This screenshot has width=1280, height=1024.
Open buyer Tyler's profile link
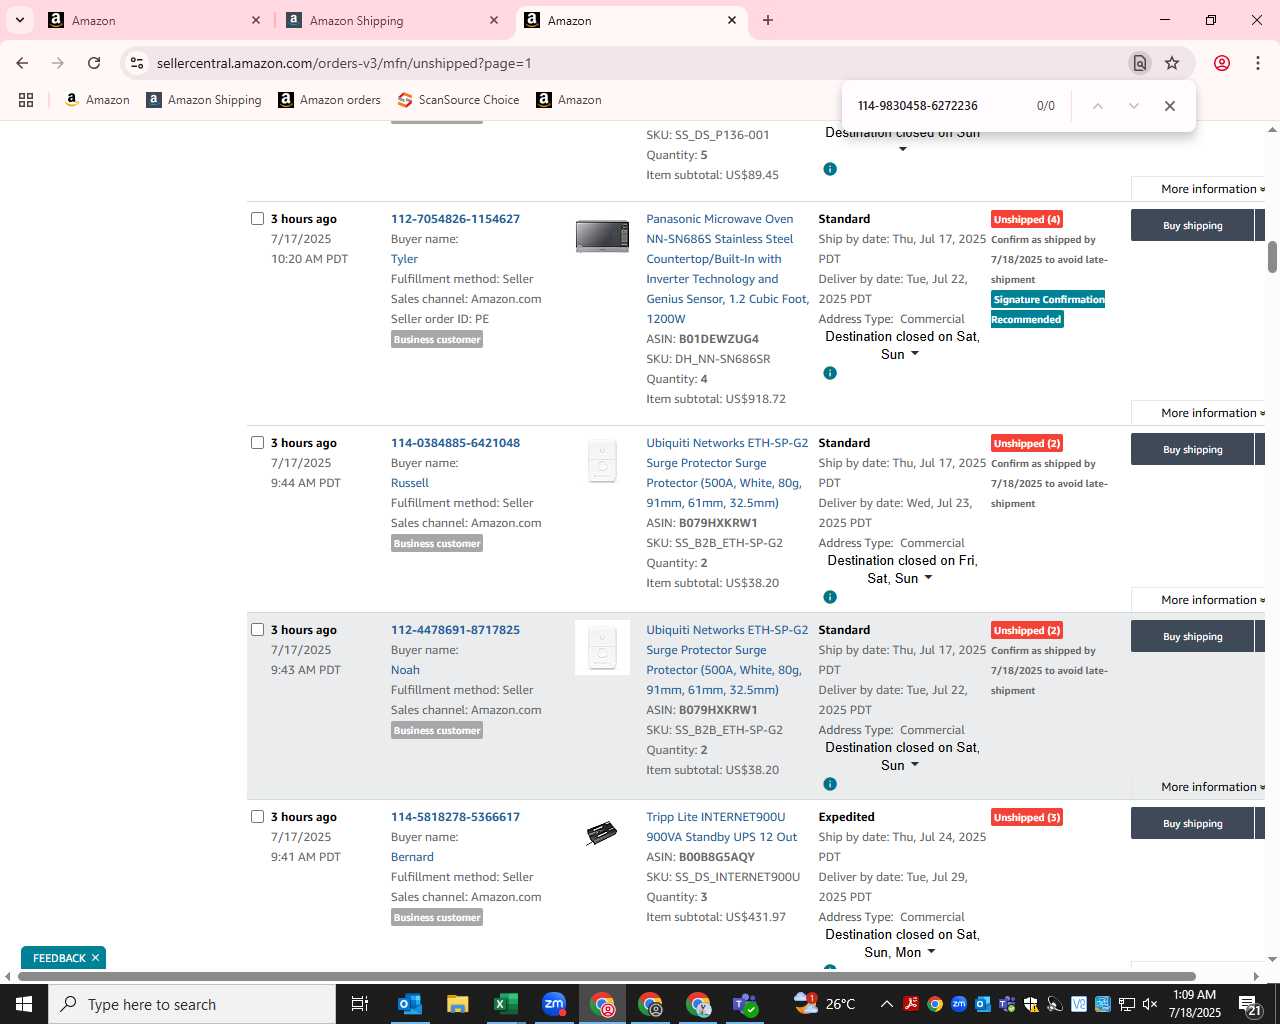coord(404,259)
